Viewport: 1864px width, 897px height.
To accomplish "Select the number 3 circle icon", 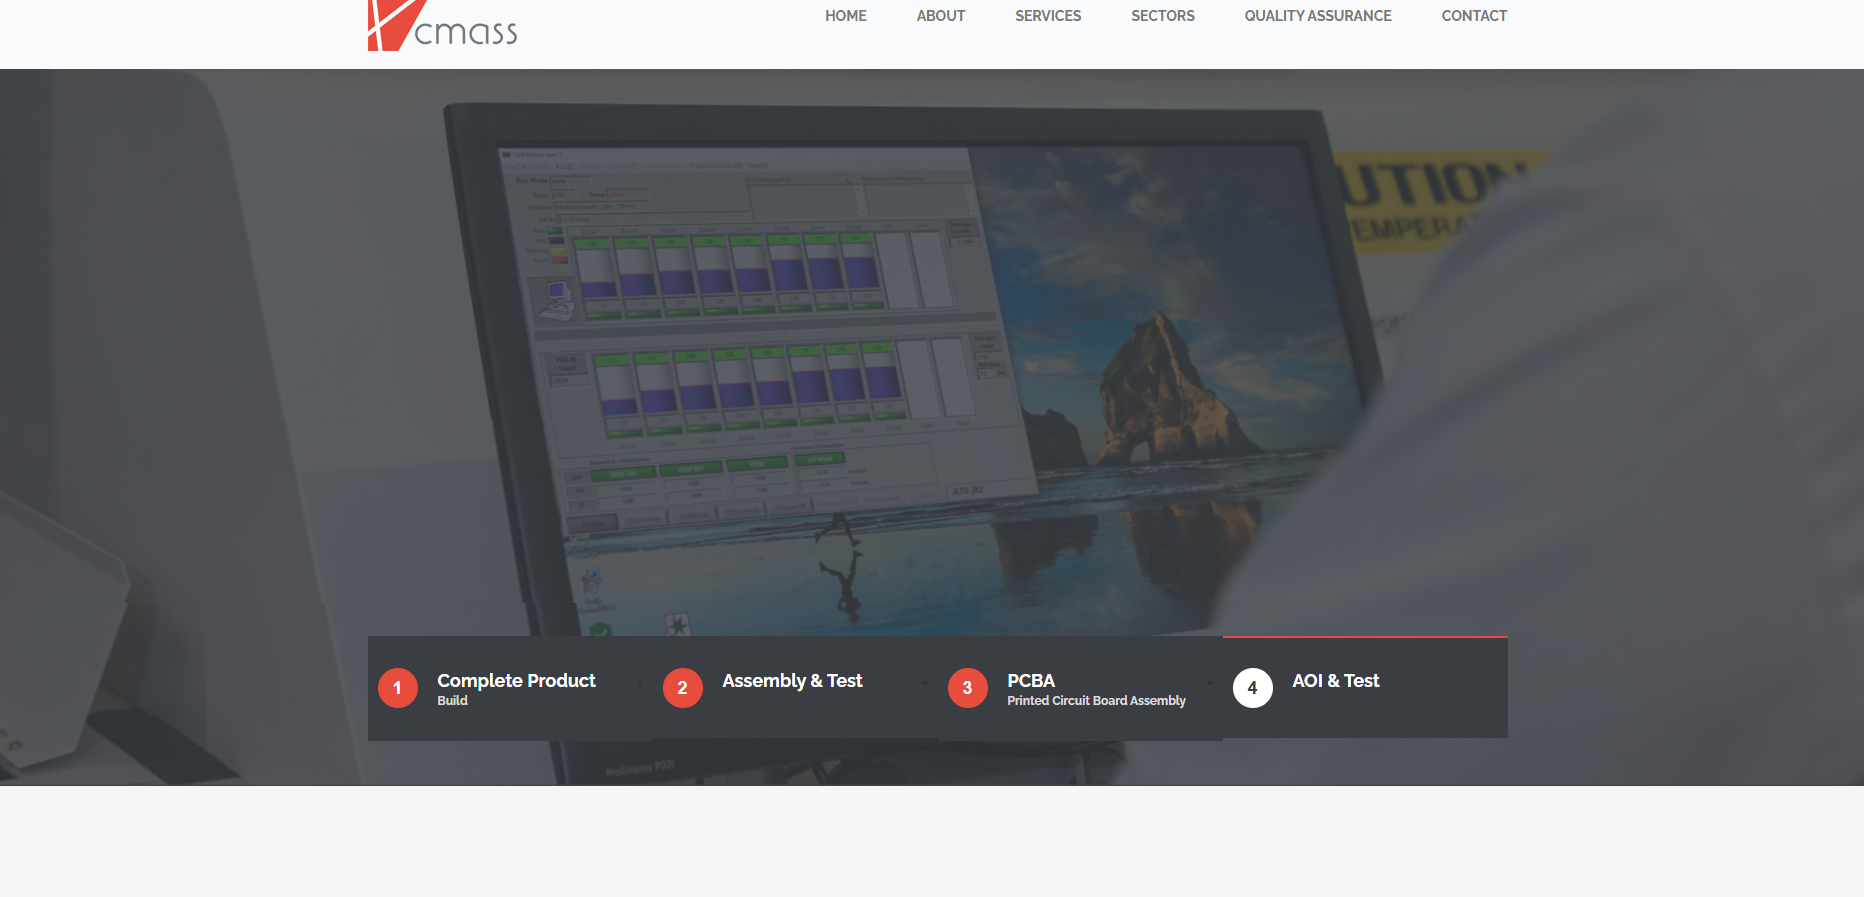I will tap(968, 688).
